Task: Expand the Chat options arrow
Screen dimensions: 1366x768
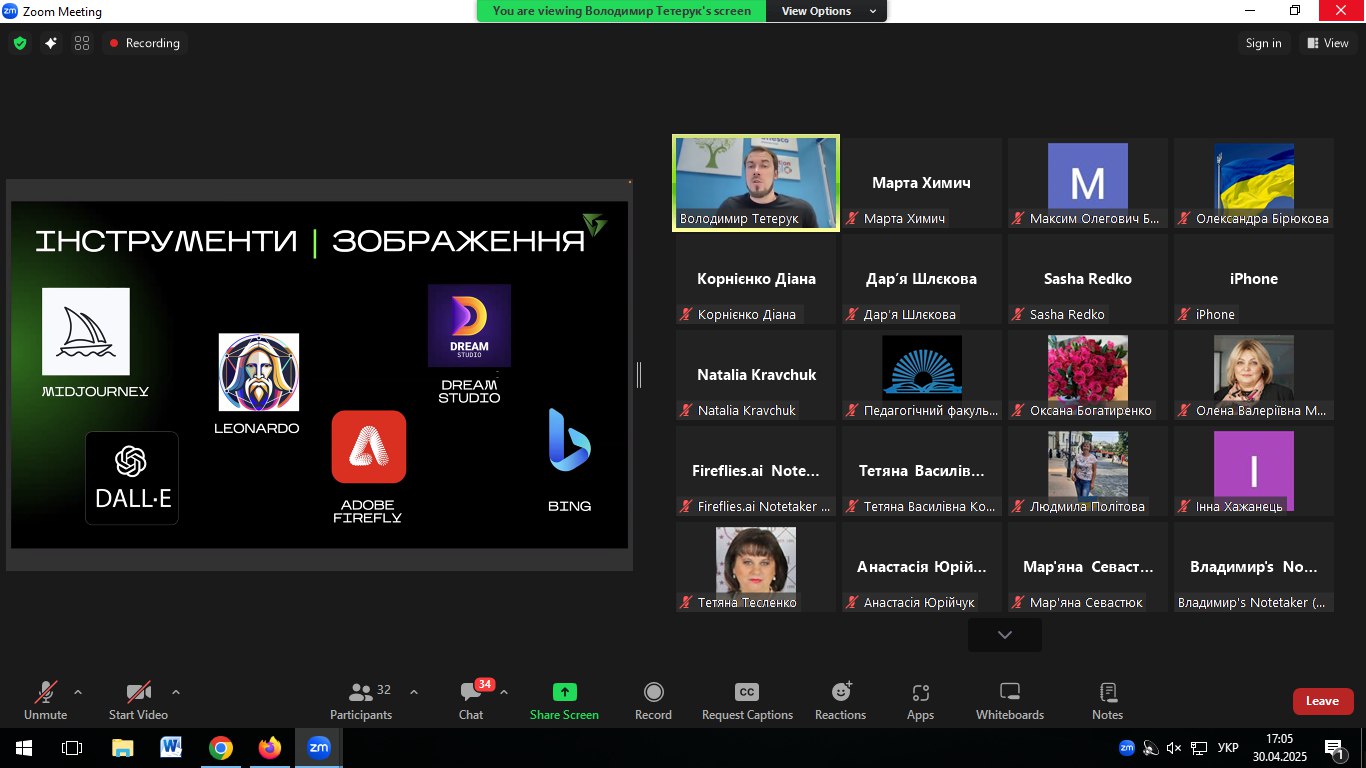Action: (x=504, y=692)
